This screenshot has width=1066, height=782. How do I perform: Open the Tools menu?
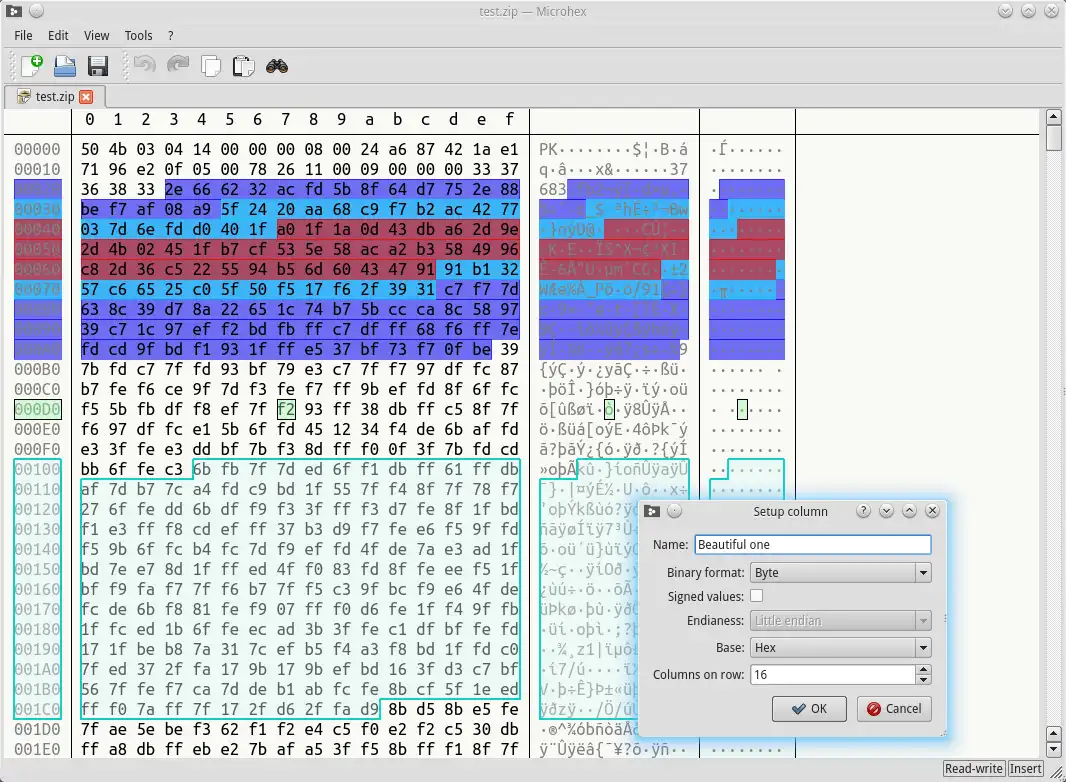click(x=138, y=35)
